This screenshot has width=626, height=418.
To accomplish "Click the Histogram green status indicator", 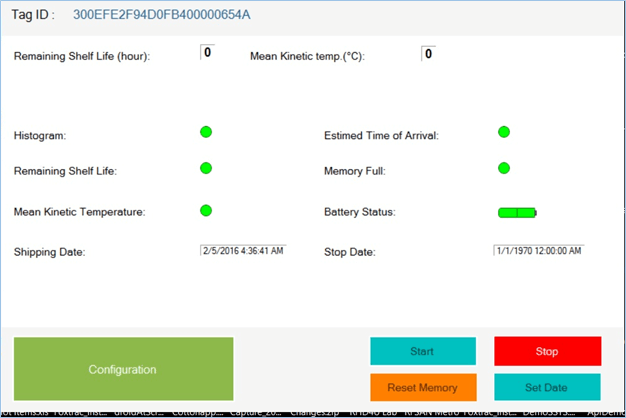I will pyautogui.click(x=206, y=132).
